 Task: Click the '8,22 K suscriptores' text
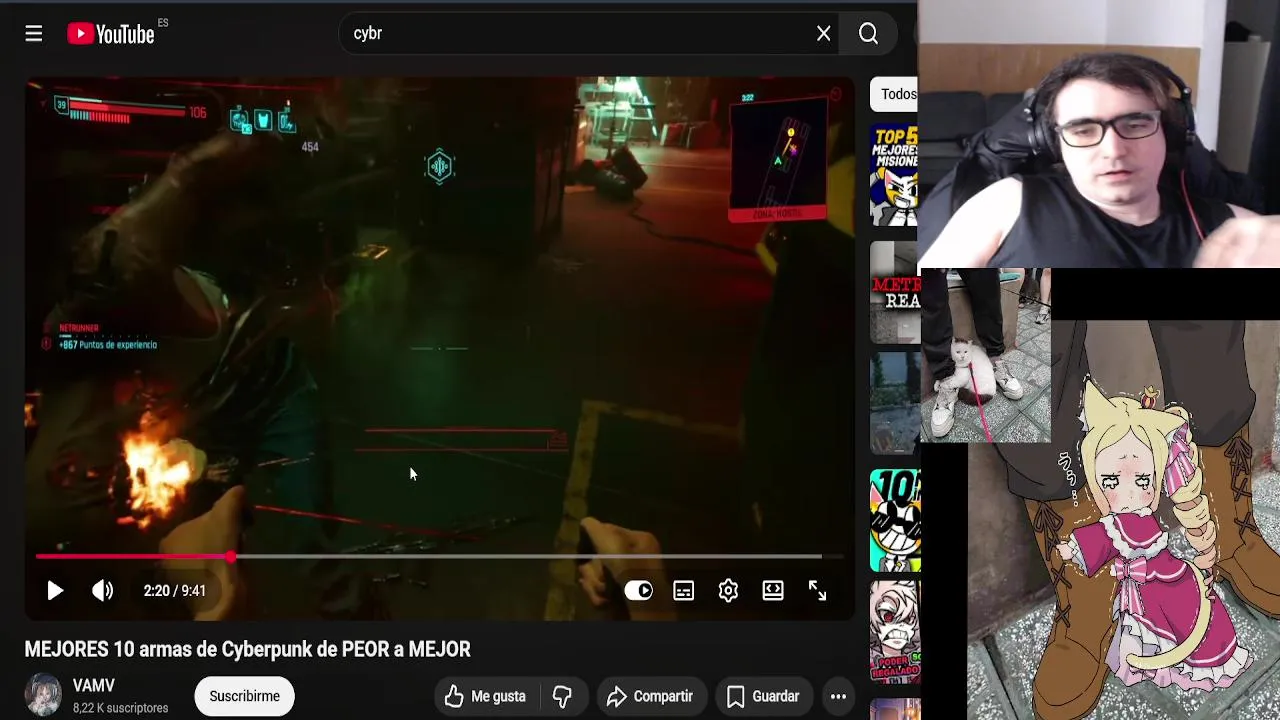point(120,708)
